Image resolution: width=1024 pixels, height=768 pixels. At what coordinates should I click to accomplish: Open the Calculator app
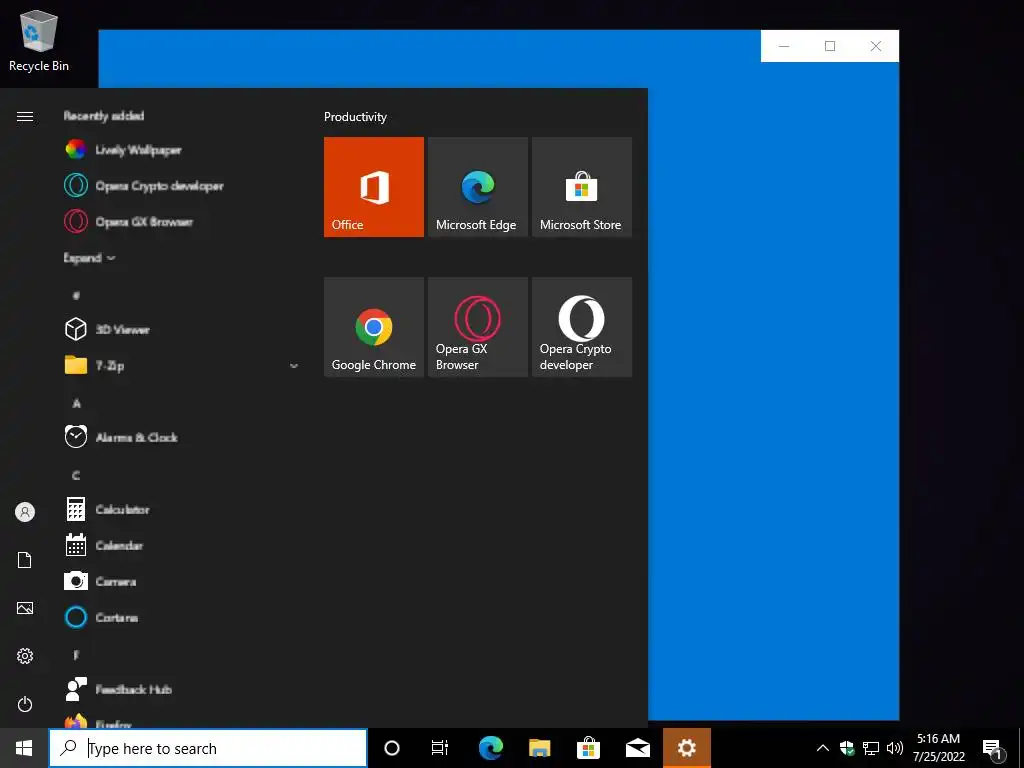pos(183,509)
